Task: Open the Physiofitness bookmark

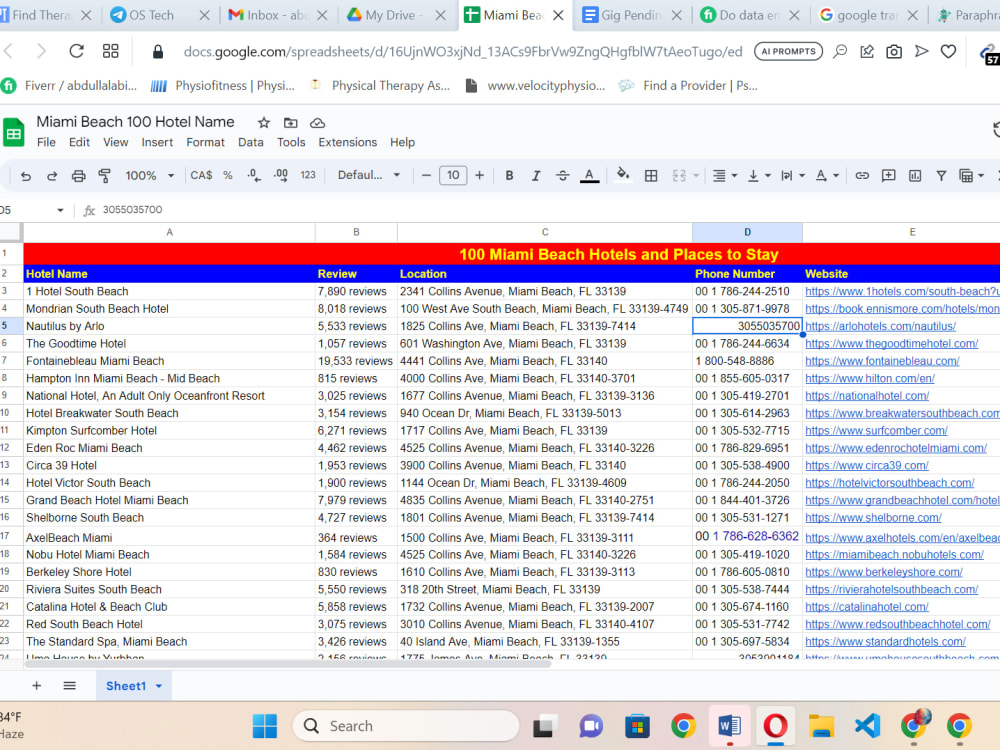Action: 223,85
